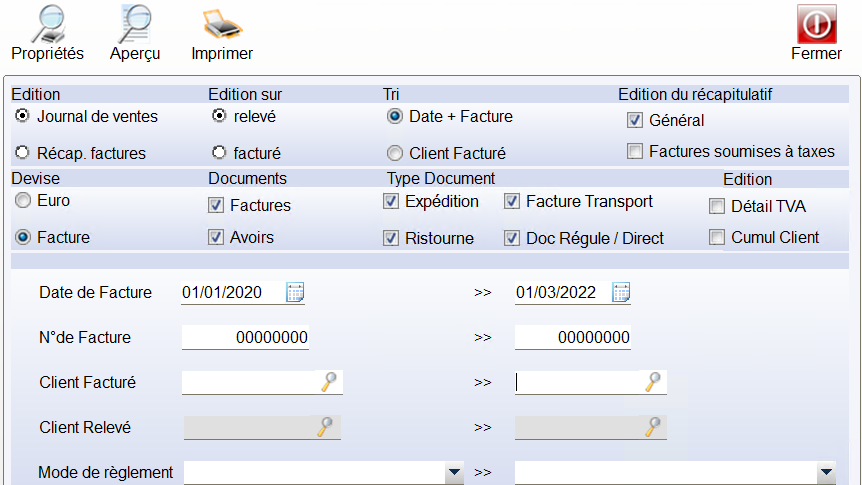
Task: Choose Client Facturé sort option
Action: [x=395, y=154]
